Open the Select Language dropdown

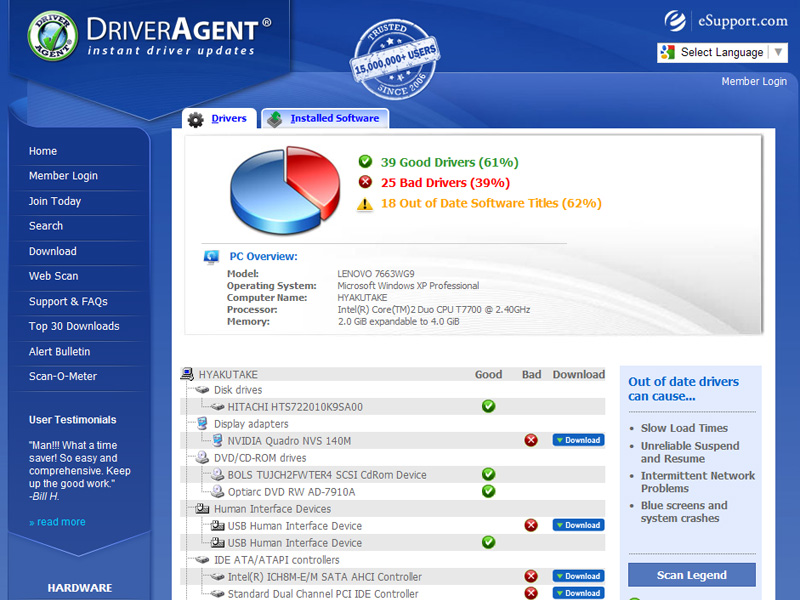722,52
